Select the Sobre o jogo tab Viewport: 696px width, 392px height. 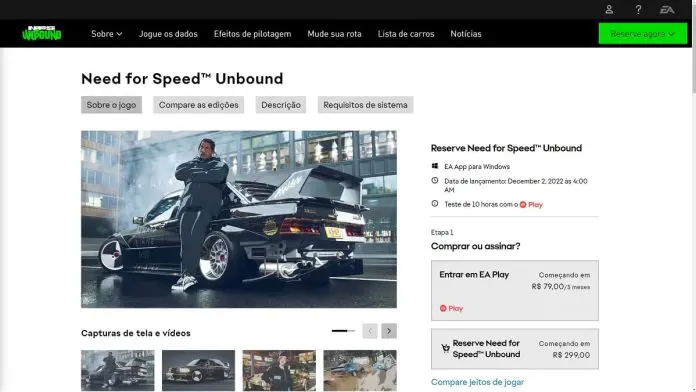[x=111, y=105]
